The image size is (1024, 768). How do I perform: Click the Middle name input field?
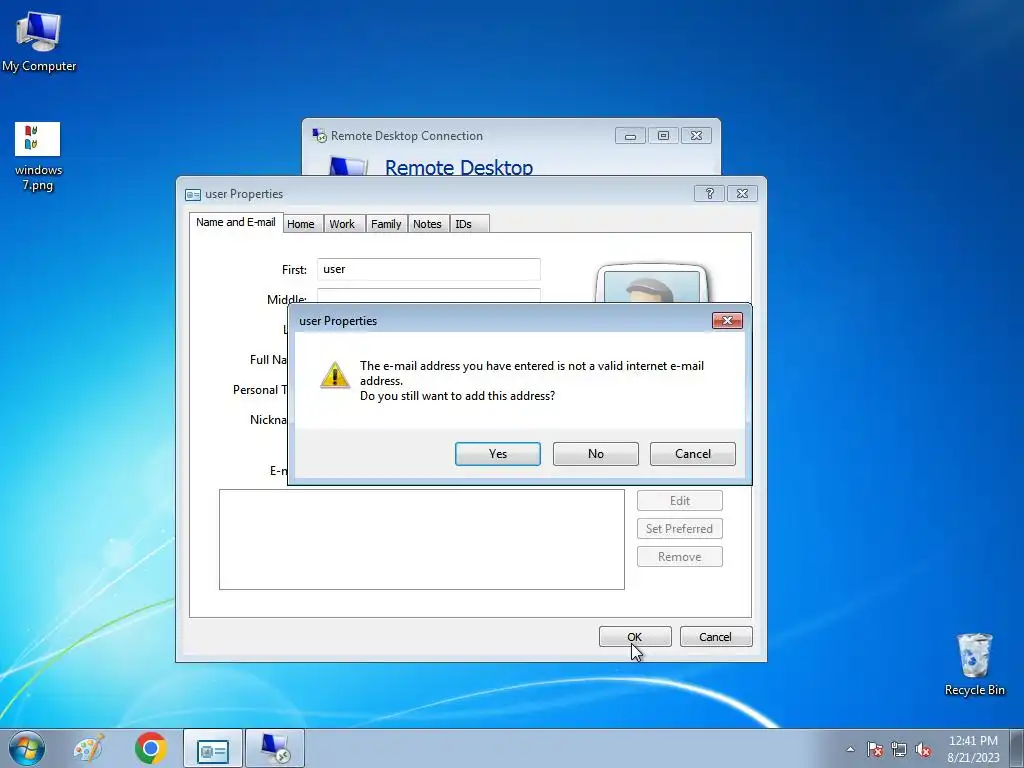tap(428, 295)
